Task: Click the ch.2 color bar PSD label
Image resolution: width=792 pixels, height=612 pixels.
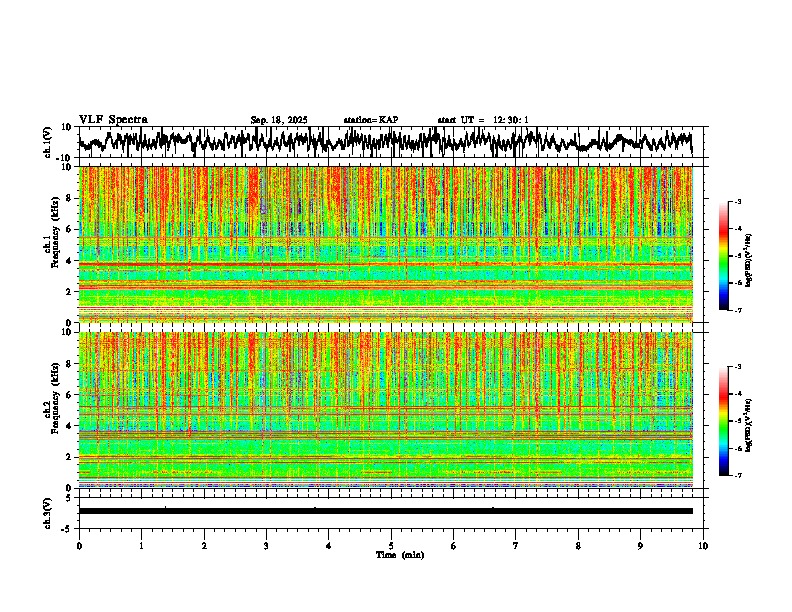Action: [749, 425]
